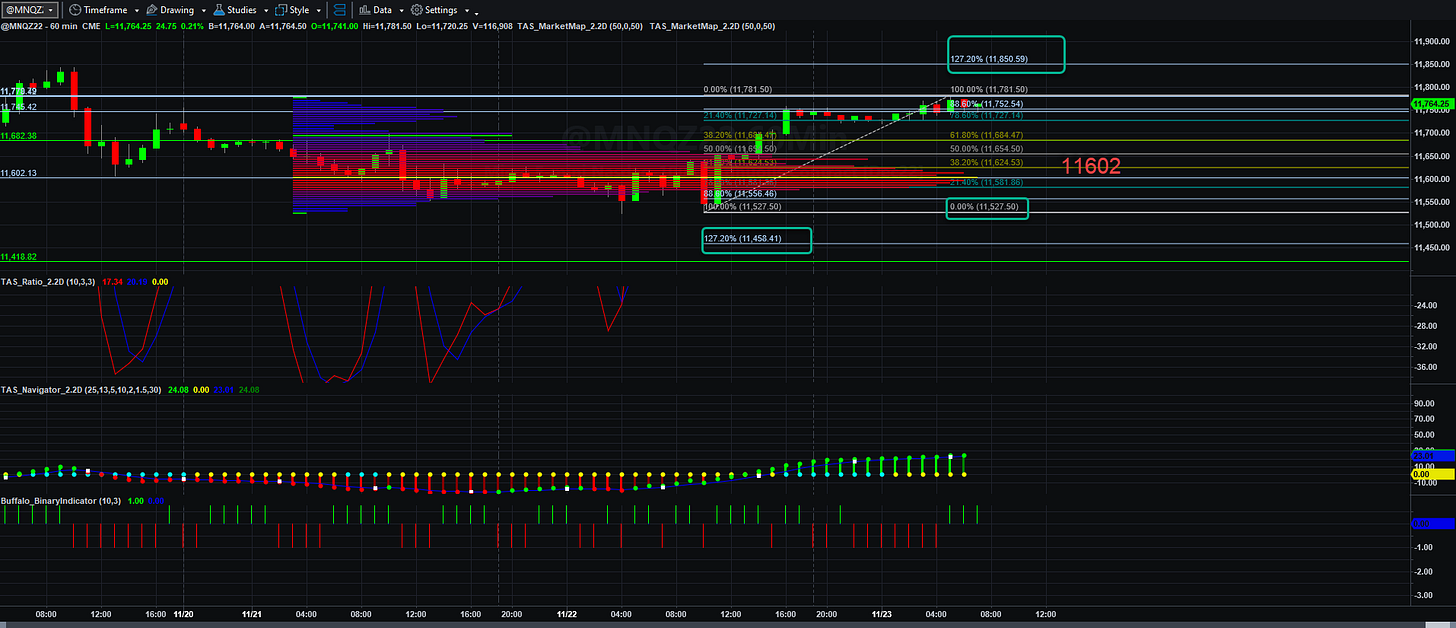Screen dimensions: 1456x628
Task: Open the Timeframe clock icon menu
Action: coord(75,9)
